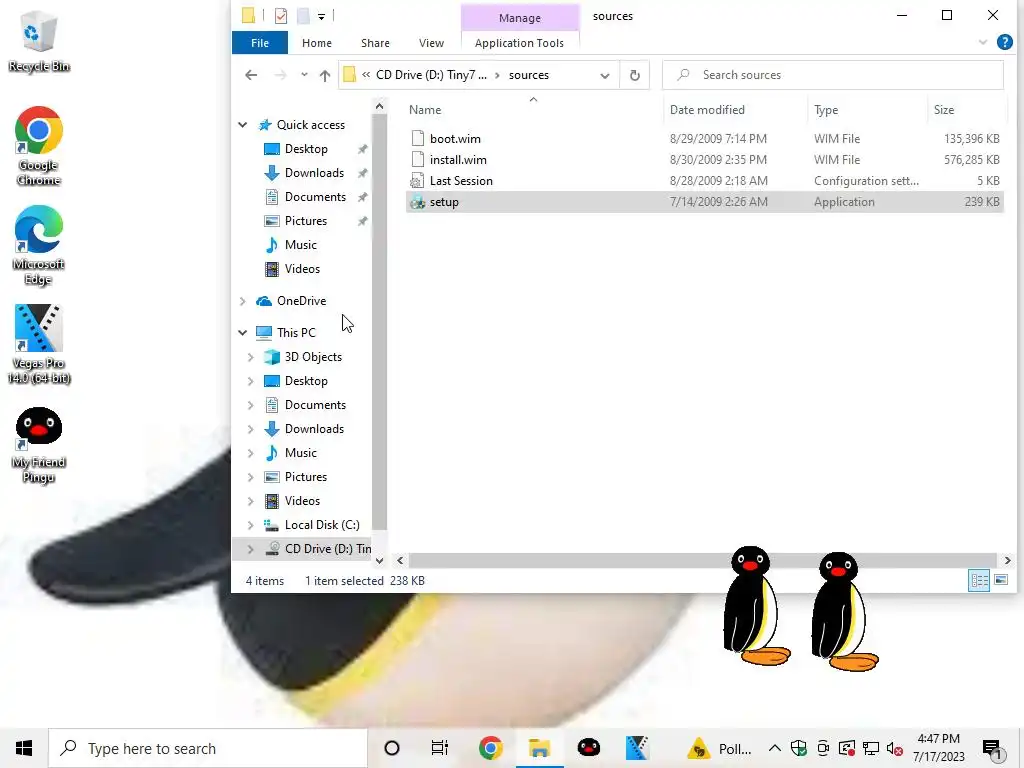This screenshot has width=1024, height=768.
Task: Switch to large icons view layout
Action: point(1001,580)
